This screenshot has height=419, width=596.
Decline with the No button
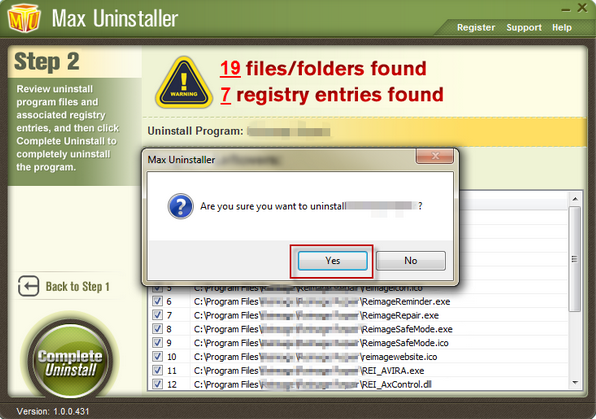411,261
